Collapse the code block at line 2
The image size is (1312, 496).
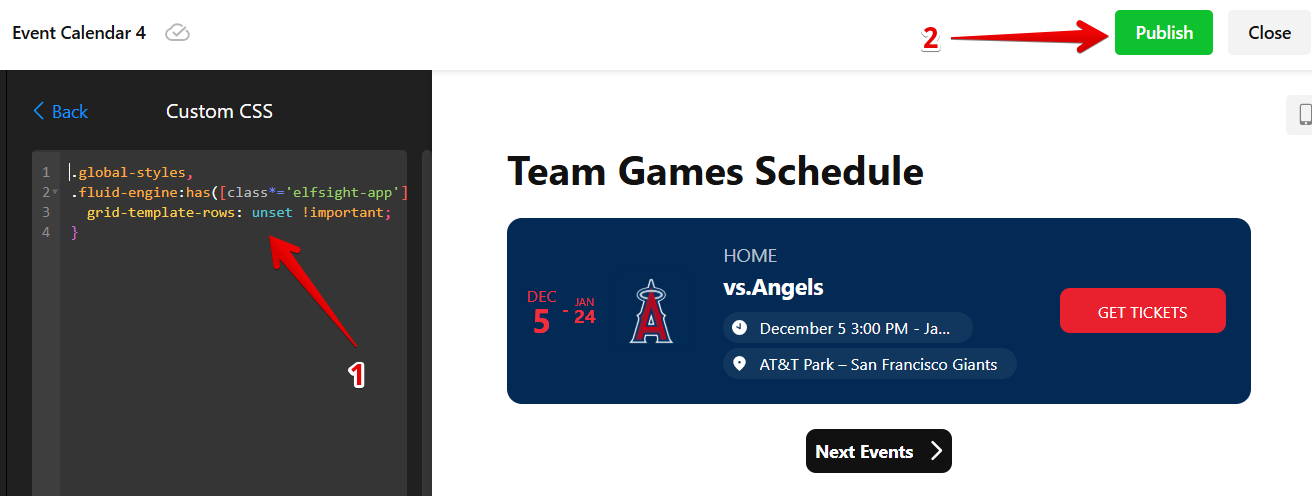[55, 193]
